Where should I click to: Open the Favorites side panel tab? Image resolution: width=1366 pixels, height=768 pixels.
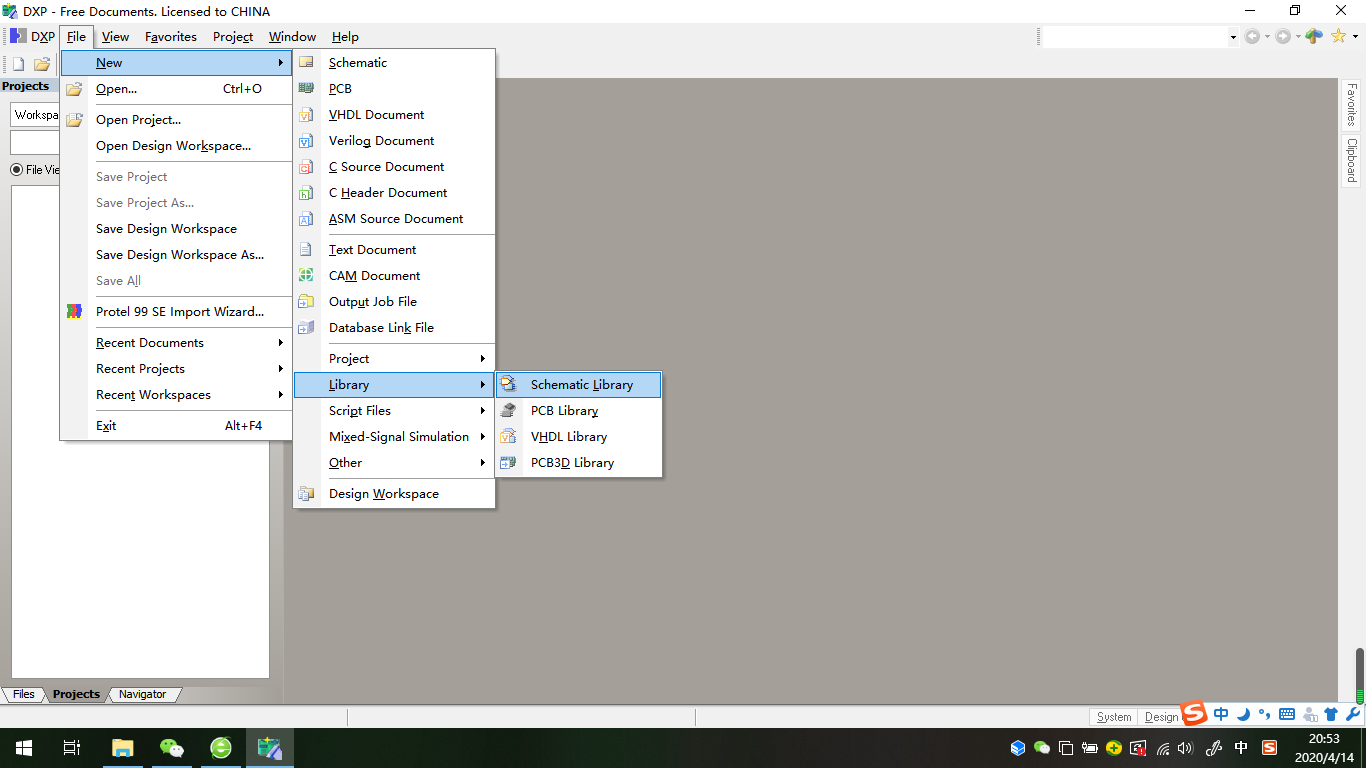coord(1351,105)
